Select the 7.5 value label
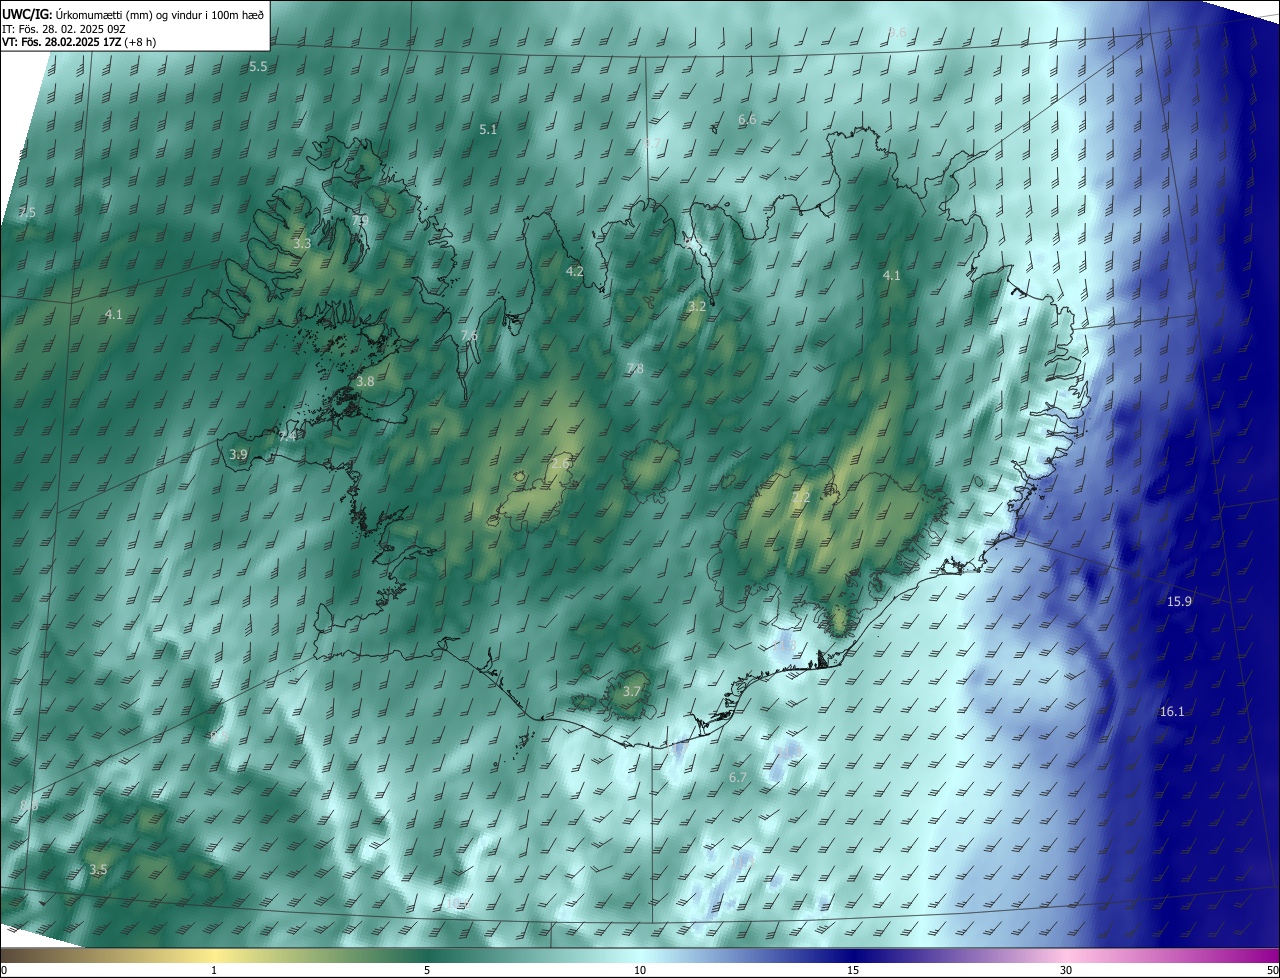 click(27, 212)
